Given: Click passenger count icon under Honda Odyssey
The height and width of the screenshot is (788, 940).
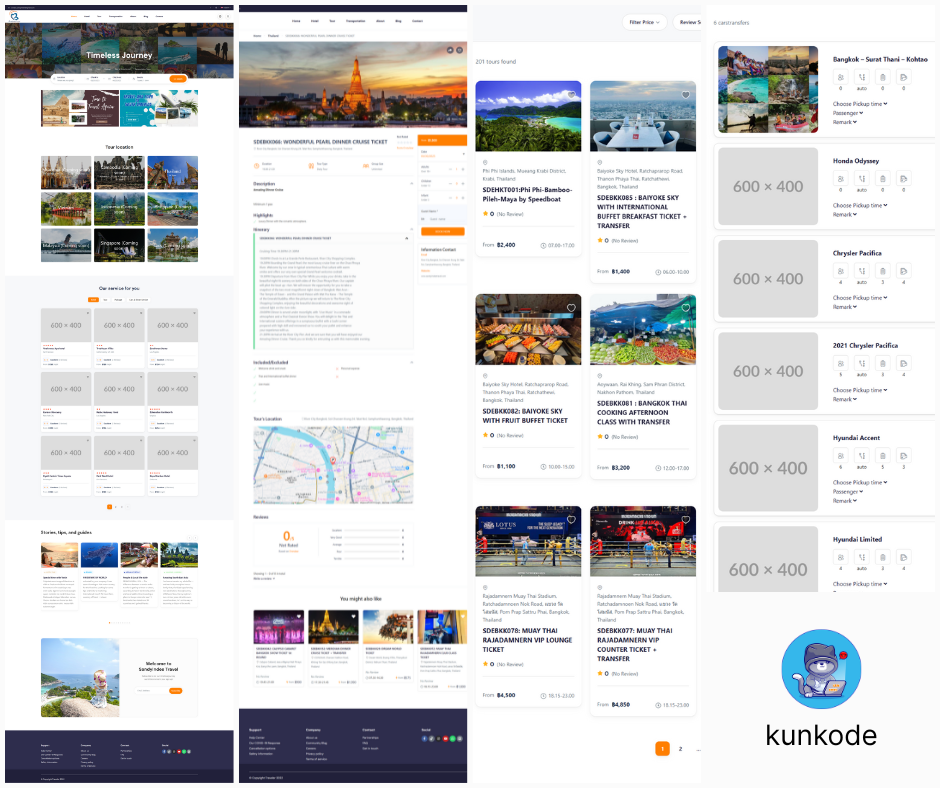Looking at the screenshot, I should [840, 178].
